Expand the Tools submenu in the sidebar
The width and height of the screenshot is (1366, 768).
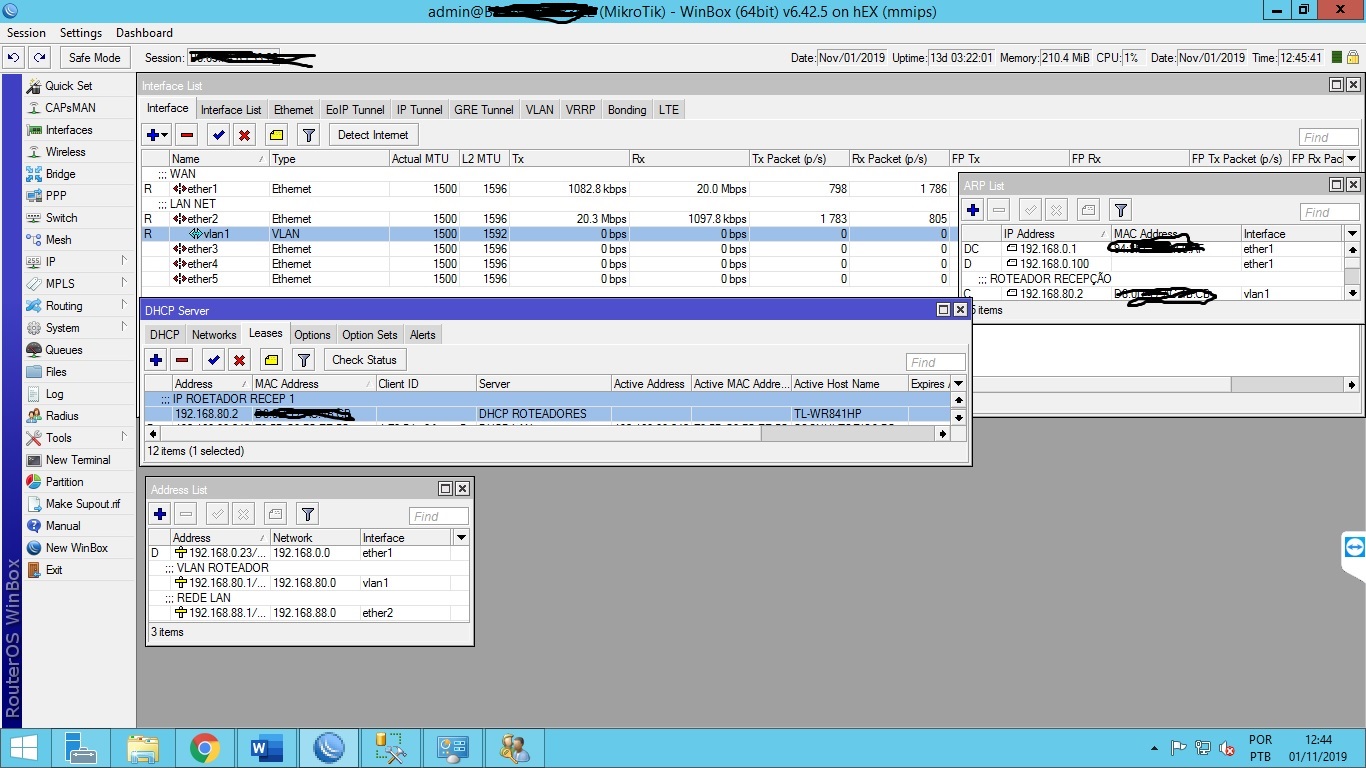[x=124, y=437]
